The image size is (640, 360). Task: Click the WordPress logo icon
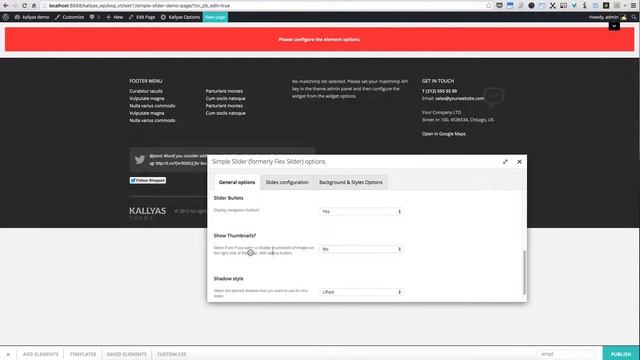6,17
